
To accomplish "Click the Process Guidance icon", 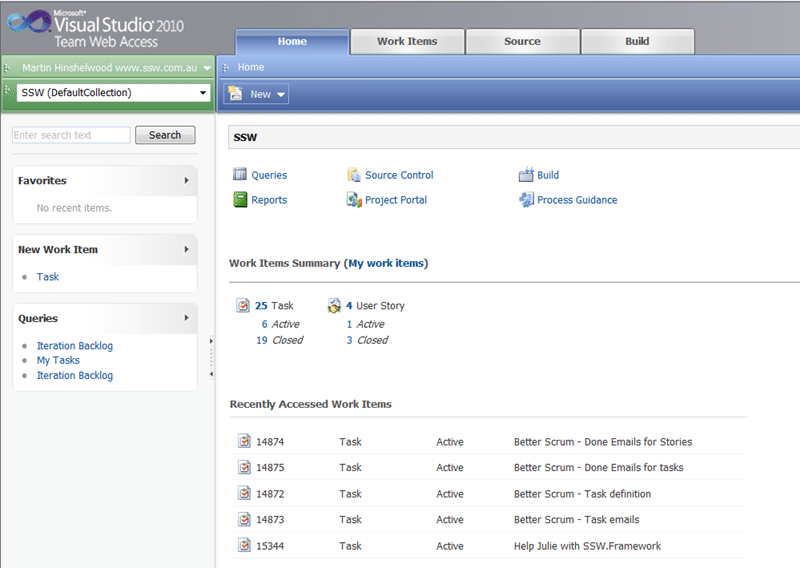I will (x=526, y=200).
